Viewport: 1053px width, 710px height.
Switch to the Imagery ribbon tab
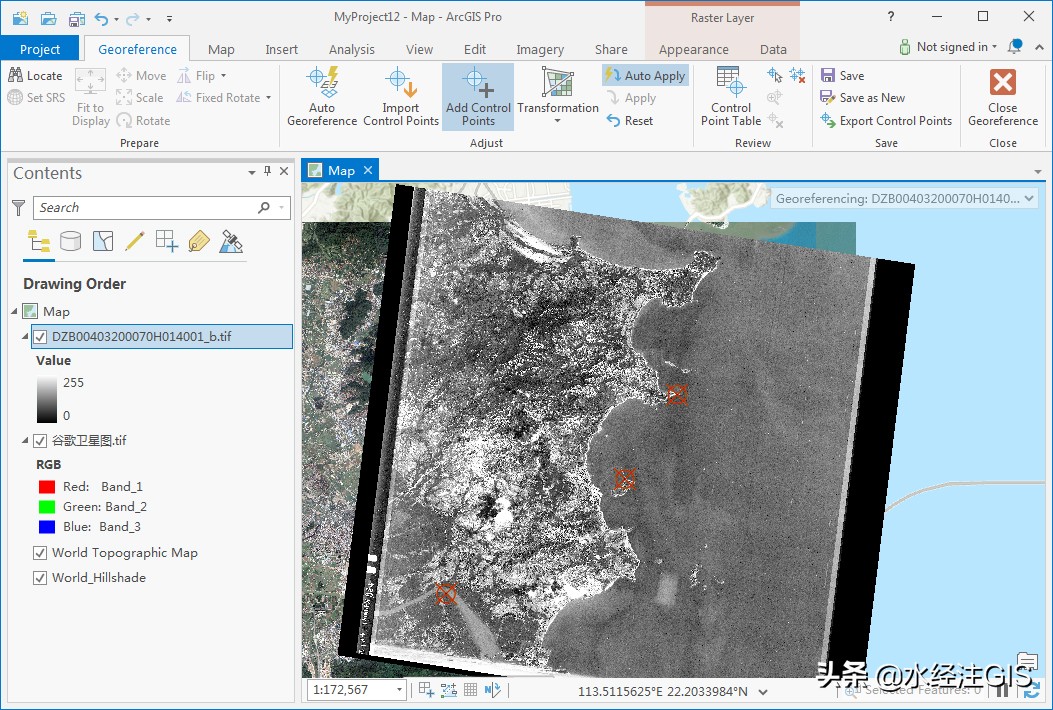(540, 50)
